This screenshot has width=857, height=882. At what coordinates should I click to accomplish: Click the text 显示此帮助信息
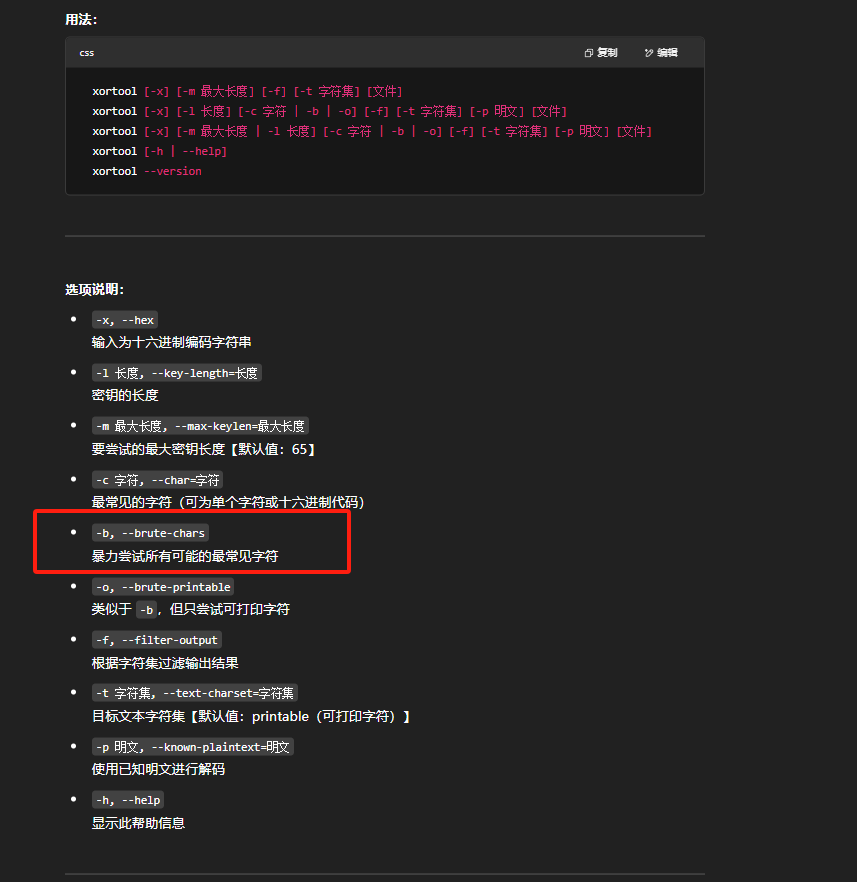tap(138, 824)
